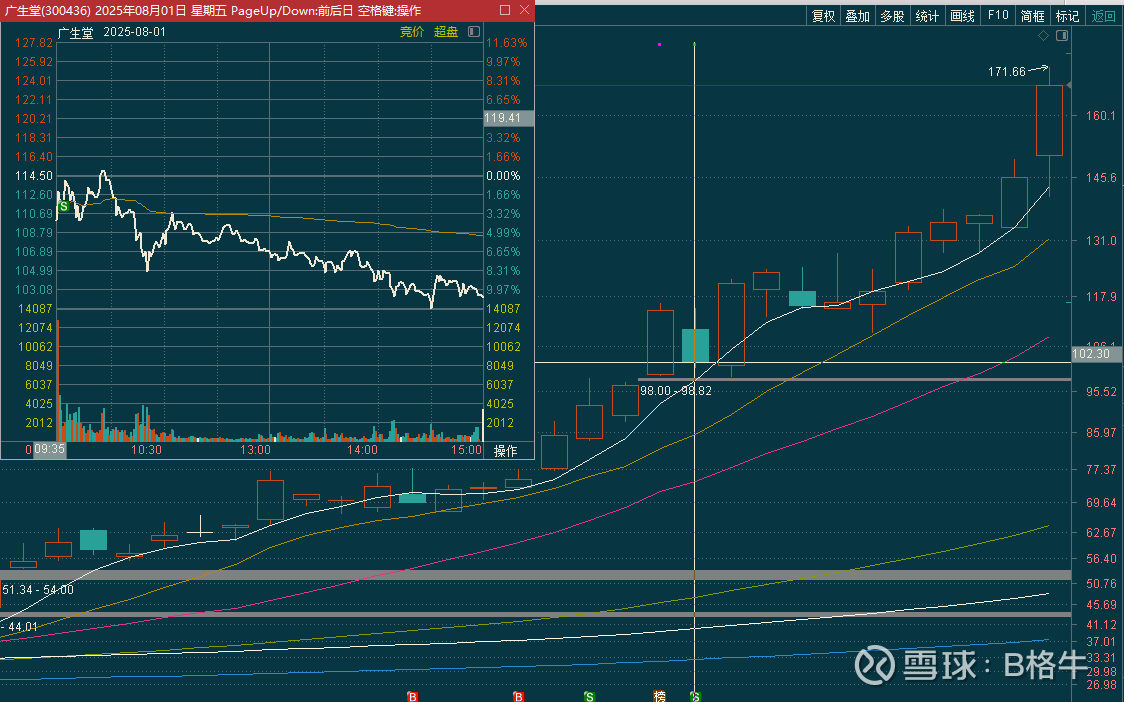Open the 叠加 overlay option
Image resolution: width=1124 pixels, height=702 pixels.
click(857, 16)
